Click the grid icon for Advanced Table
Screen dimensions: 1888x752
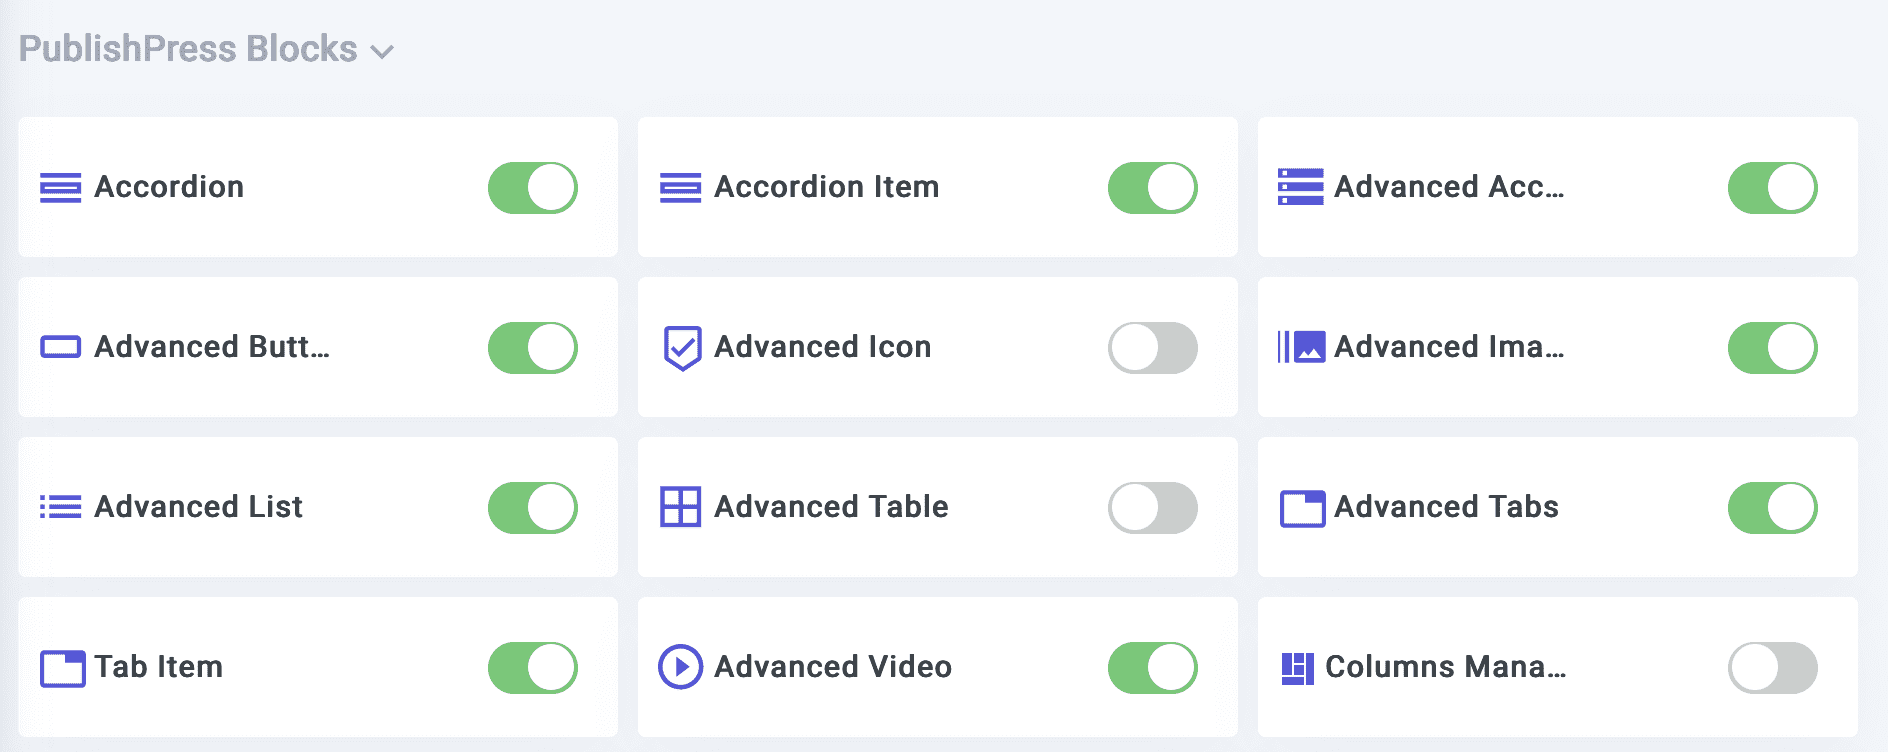[x=679, y=507]
